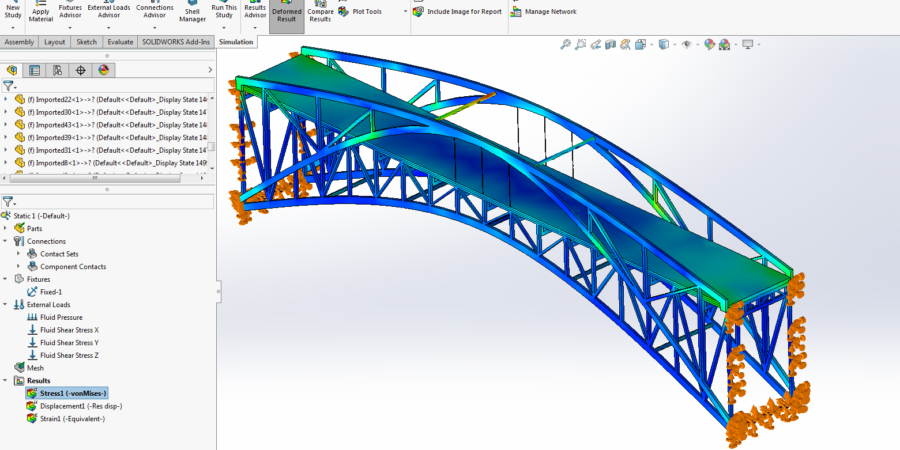The image size is (900, 450).
Task: Switch to the Evaluate tab
Action: tap(120, 42)
